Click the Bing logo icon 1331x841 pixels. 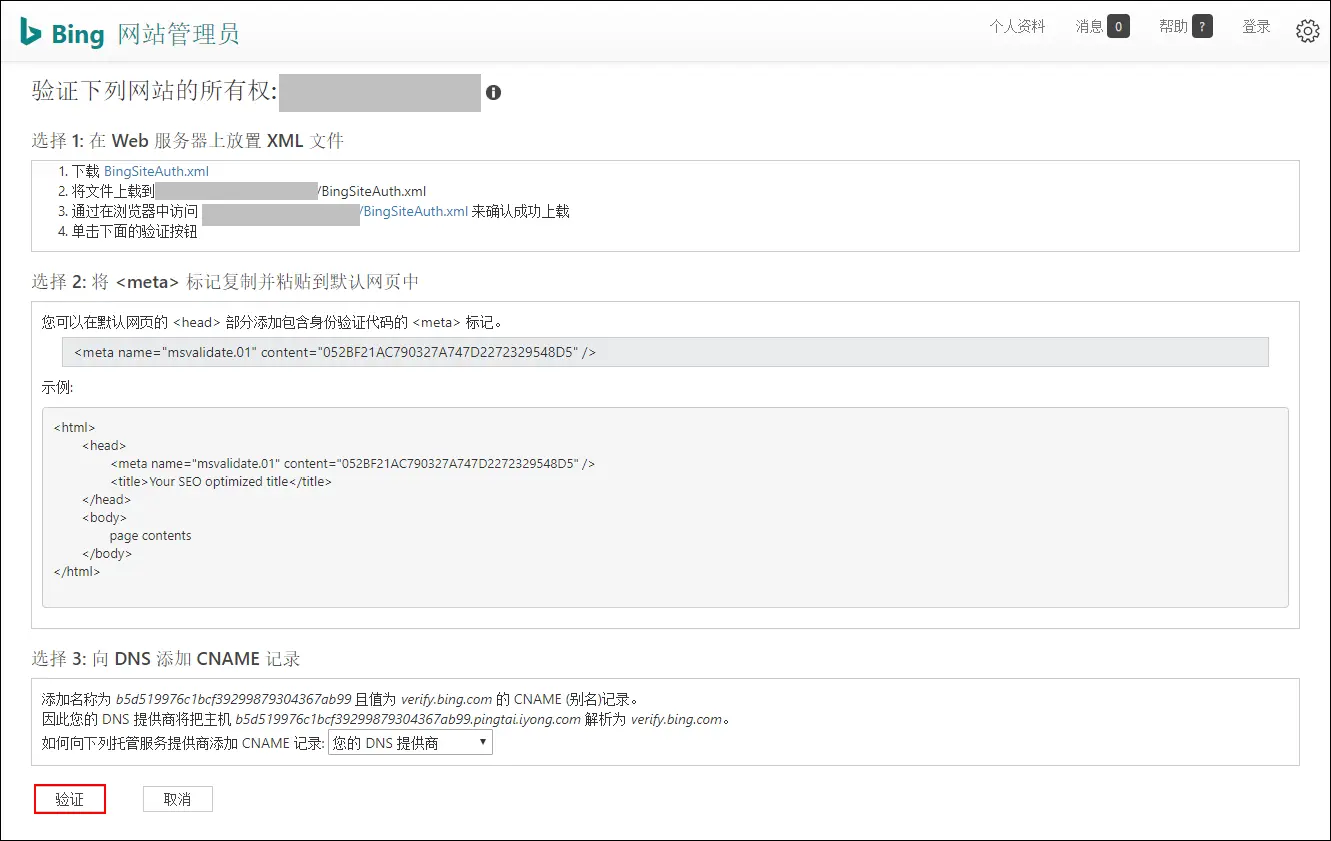(x=31, y=32)
